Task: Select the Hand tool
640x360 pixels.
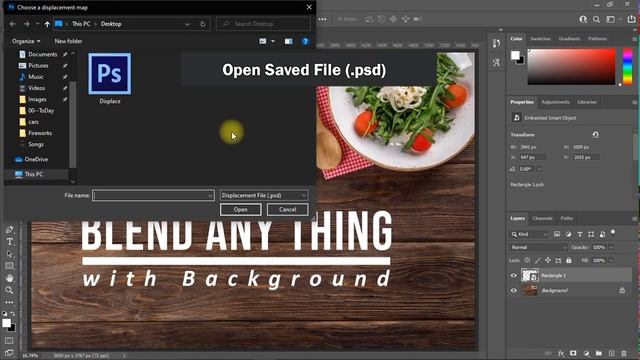Action: (x=9, y=278)
